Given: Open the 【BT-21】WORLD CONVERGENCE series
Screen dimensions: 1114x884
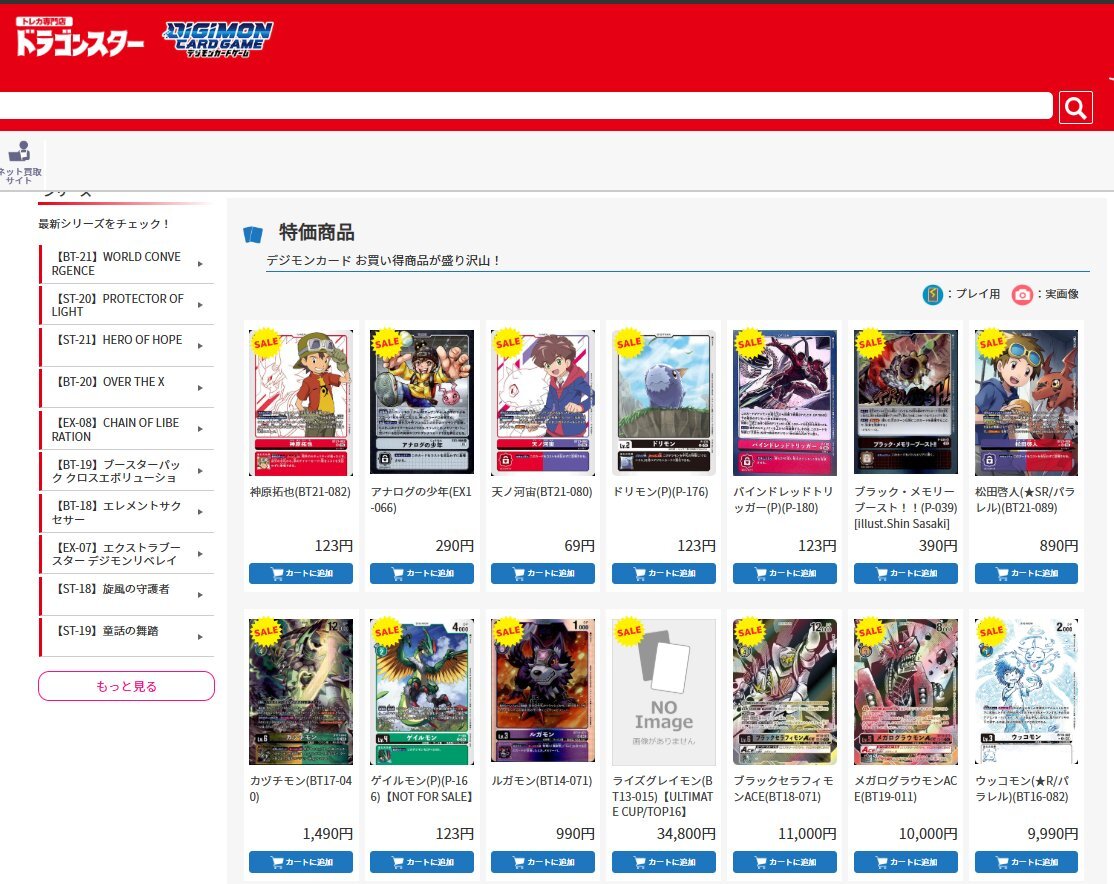Looking at the screenshot, I should pyautogui.click(x=127, y=264).
